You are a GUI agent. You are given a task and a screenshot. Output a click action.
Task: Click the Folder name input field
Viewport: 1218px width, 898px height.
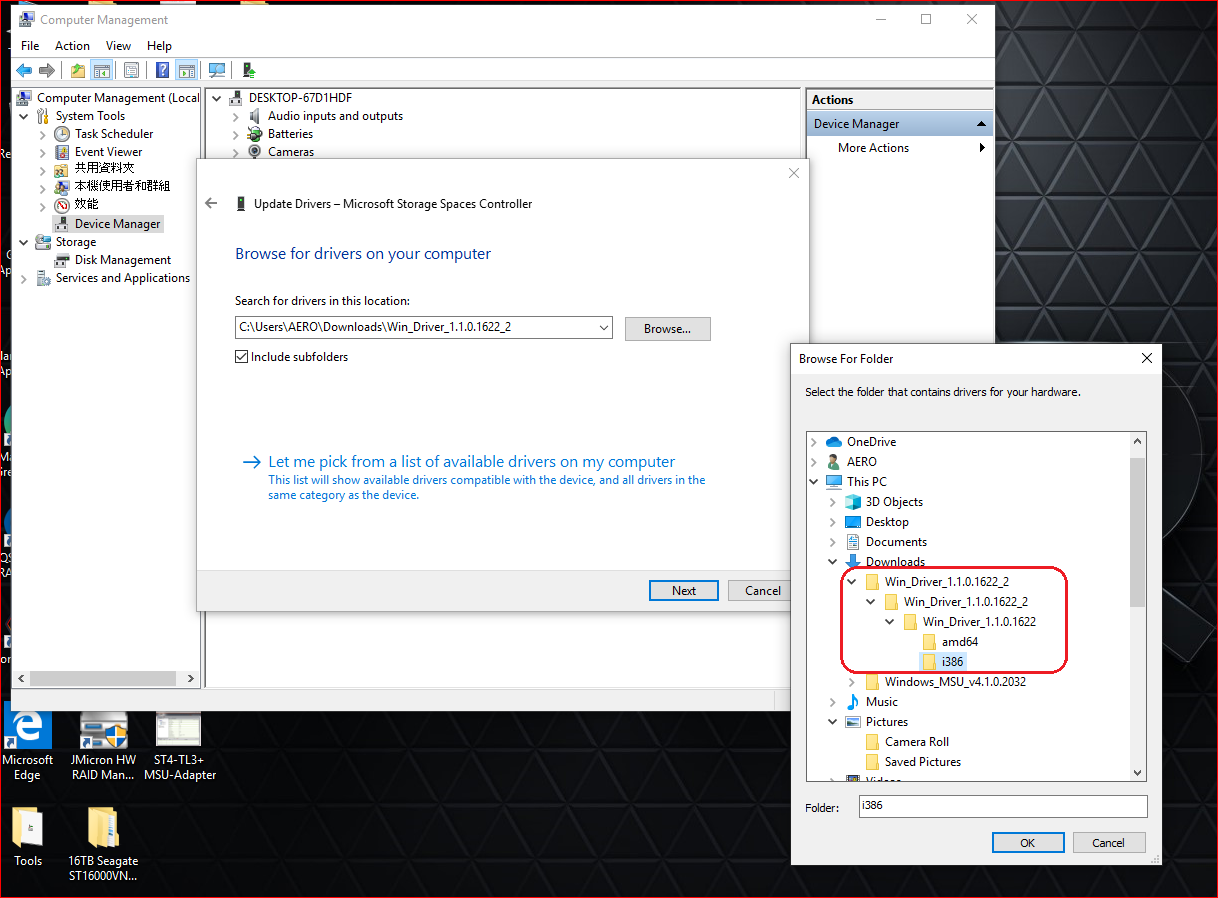pos(1002,806)
